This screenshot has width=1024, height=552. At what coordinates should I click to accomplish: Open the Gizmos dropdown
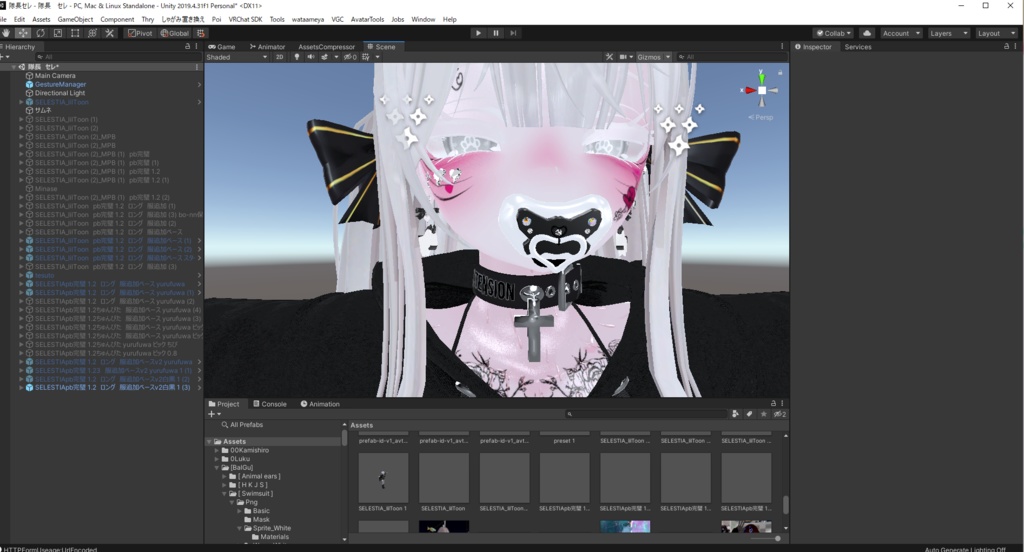point(654,57)
